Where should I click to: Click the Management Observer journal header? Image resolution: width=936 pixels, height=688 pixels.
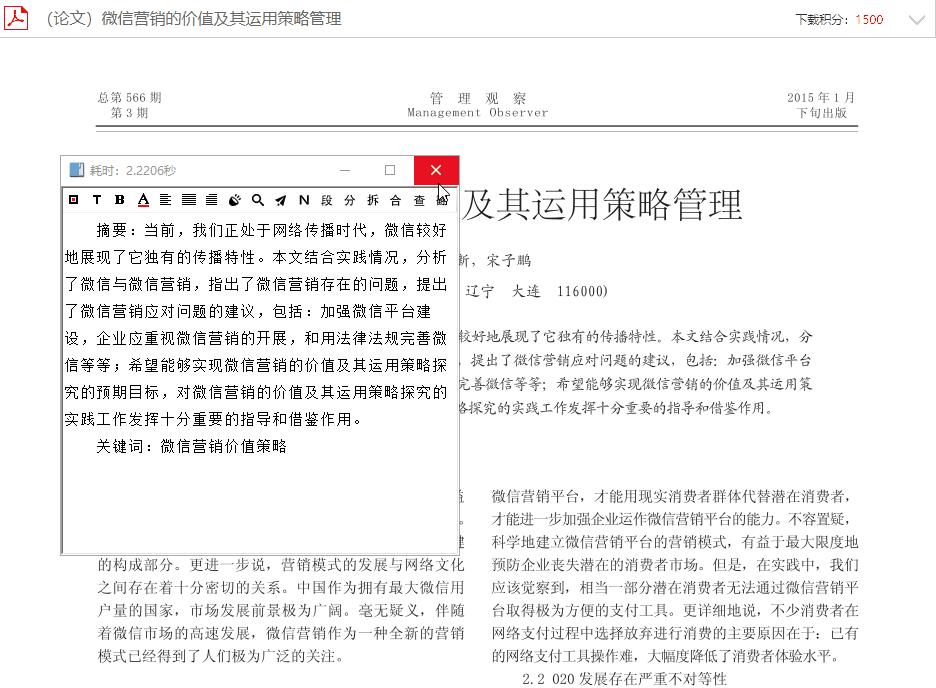pyautogui.click(x=477, y=112)
